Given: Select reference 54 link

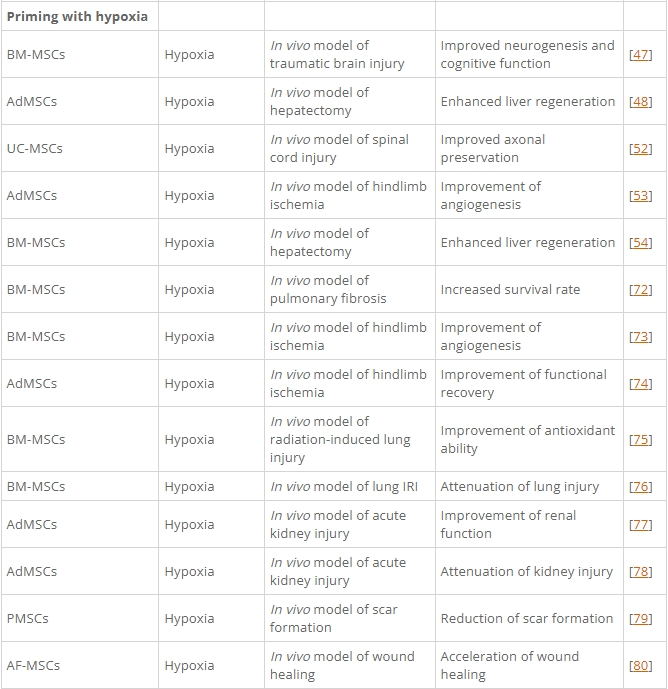Looking at the screenshot, I should point(640,242).
